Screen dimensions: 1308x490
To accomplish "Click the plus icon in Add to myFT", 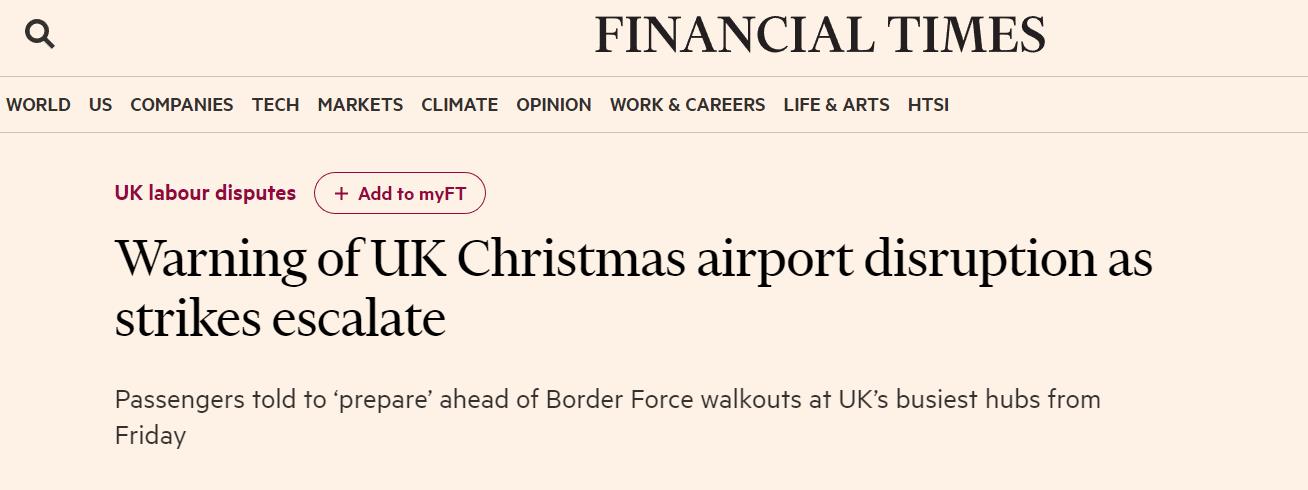I will [342, 194].
